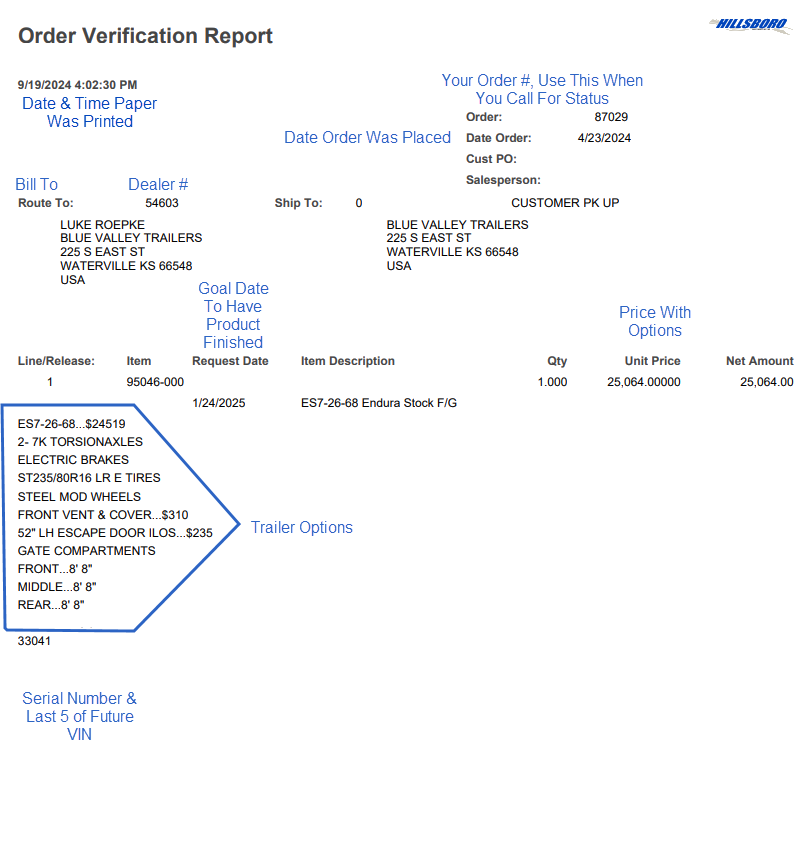
Task: Click the serial number 33041
Action: pyautogui.click(x=34, y=642)
